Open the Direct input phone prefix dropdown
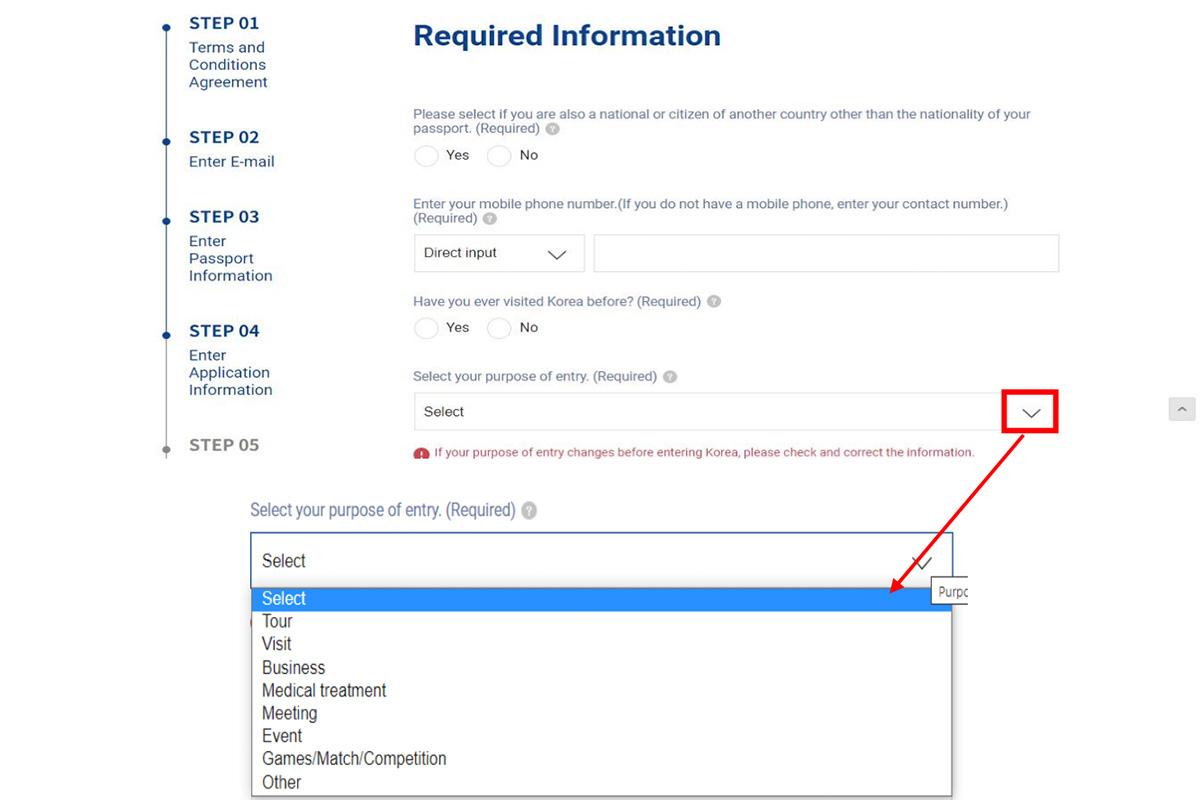The image size is (1200, 800). point(499,254)
